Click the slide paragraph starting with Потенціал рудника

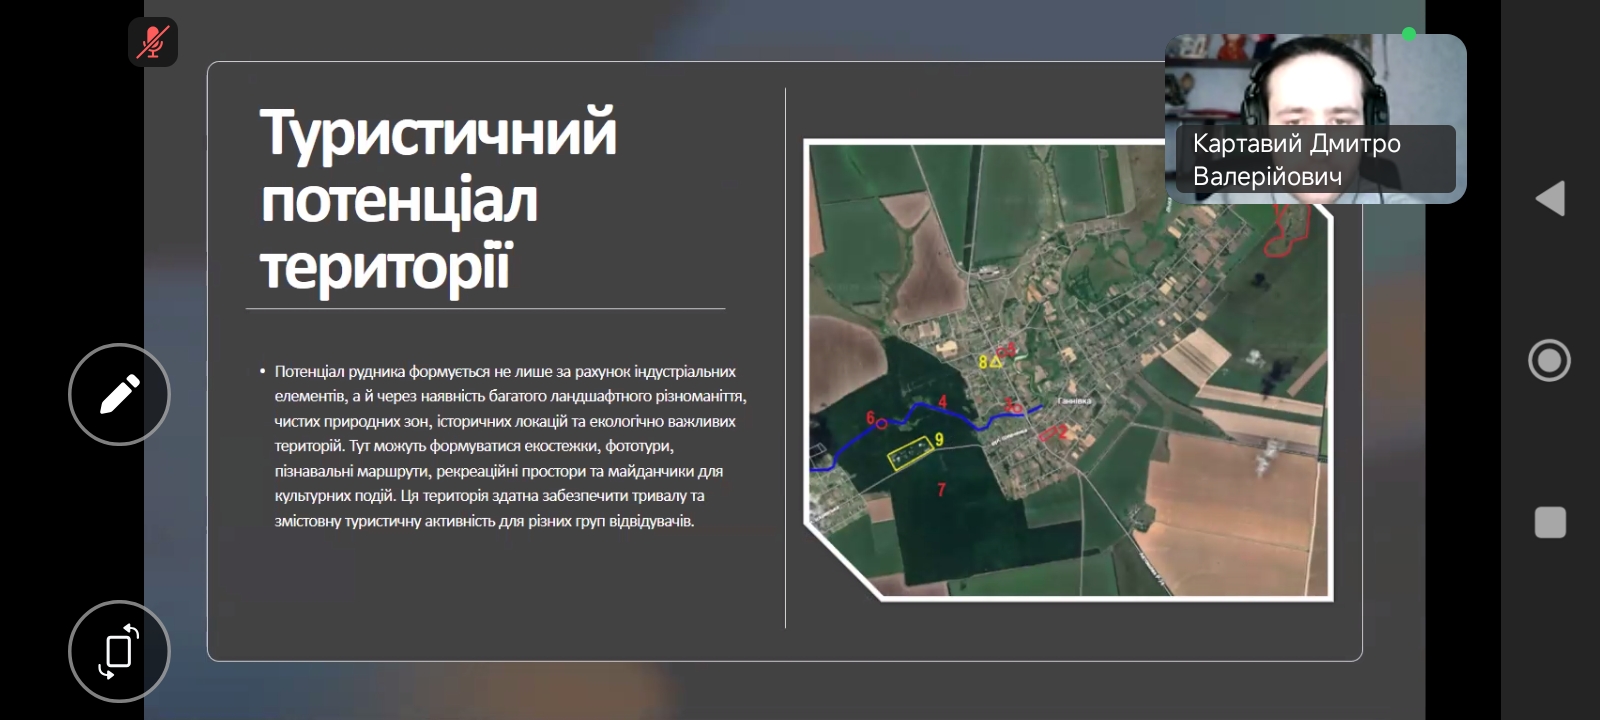[x=508, y=446]
